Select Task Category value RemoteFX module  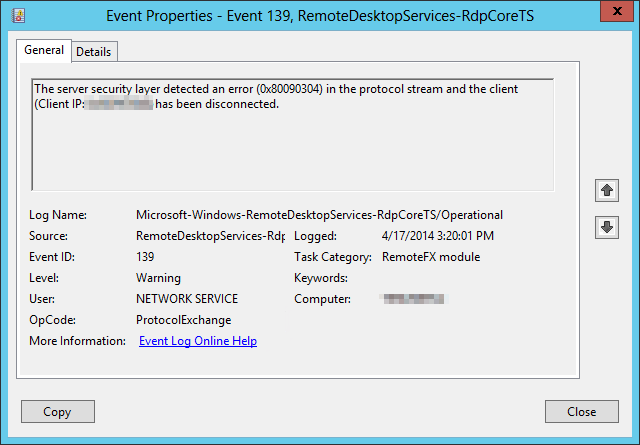431,257
